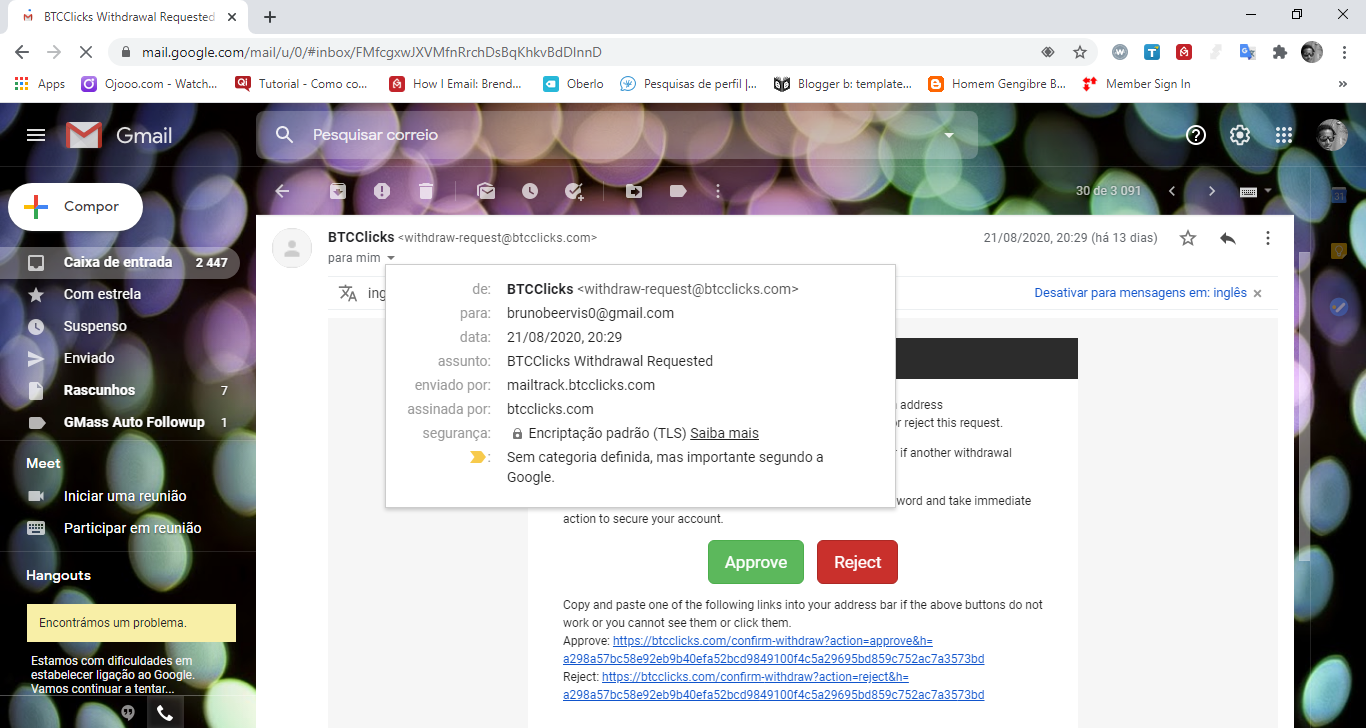The width and height of the screenshot is (1366, 728).
Task: Open Hangouts conversations tab
Action: [x=128, y=713]
